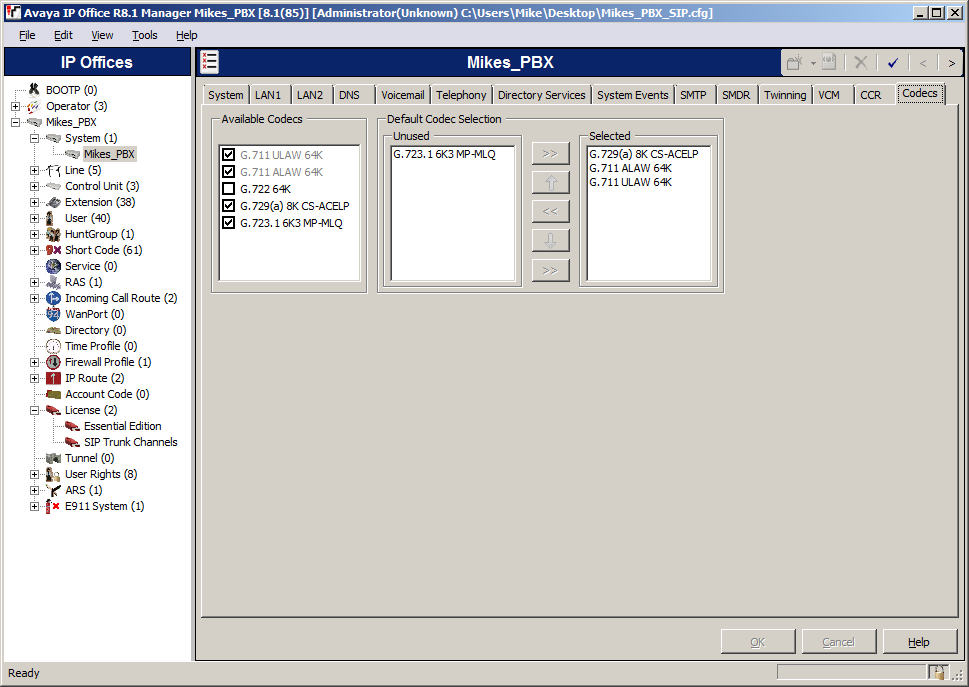Select the User node icon
Viewport: 969px width, 687px height.
coord(51,218)
